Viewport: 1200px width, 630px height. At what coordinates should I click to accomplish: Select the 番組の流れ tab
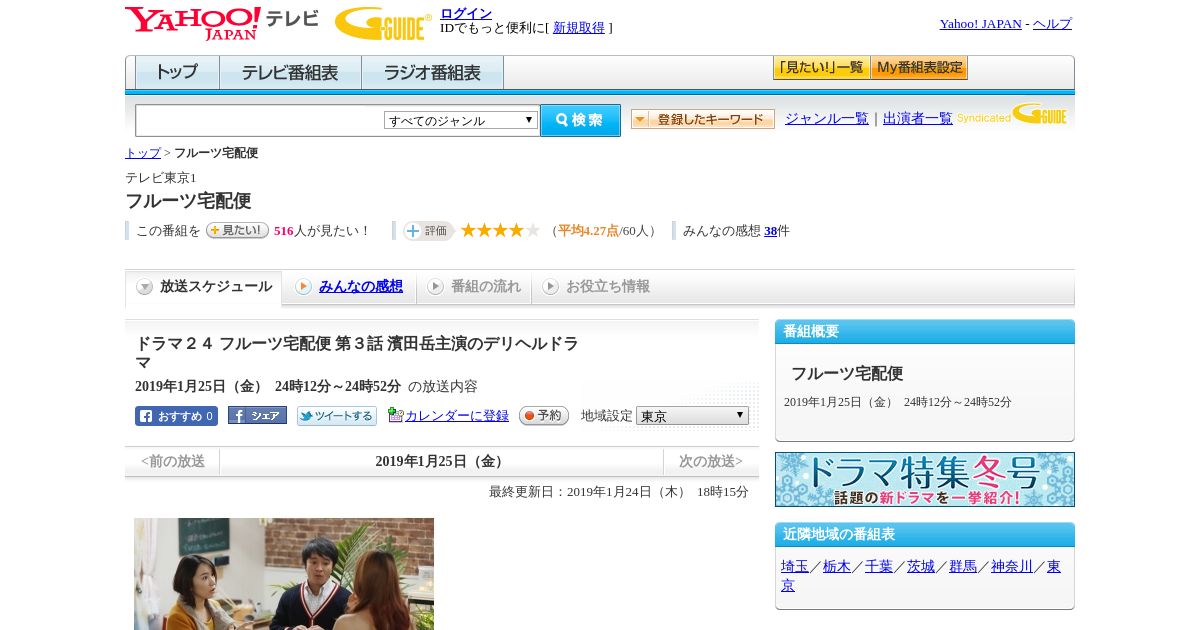tap(474, 287)
